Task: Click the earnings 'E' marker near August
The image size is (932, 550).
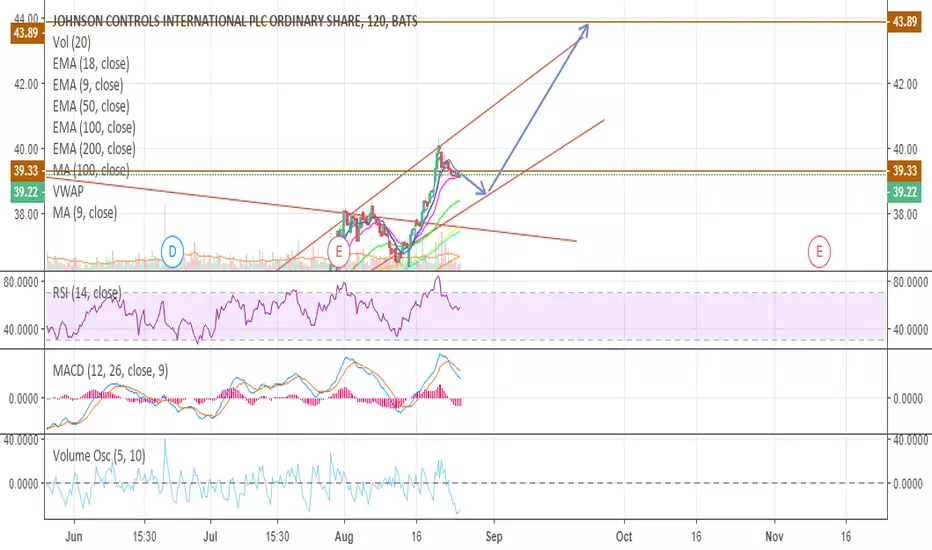Action: pyautogui.click(x=339, y=252)
